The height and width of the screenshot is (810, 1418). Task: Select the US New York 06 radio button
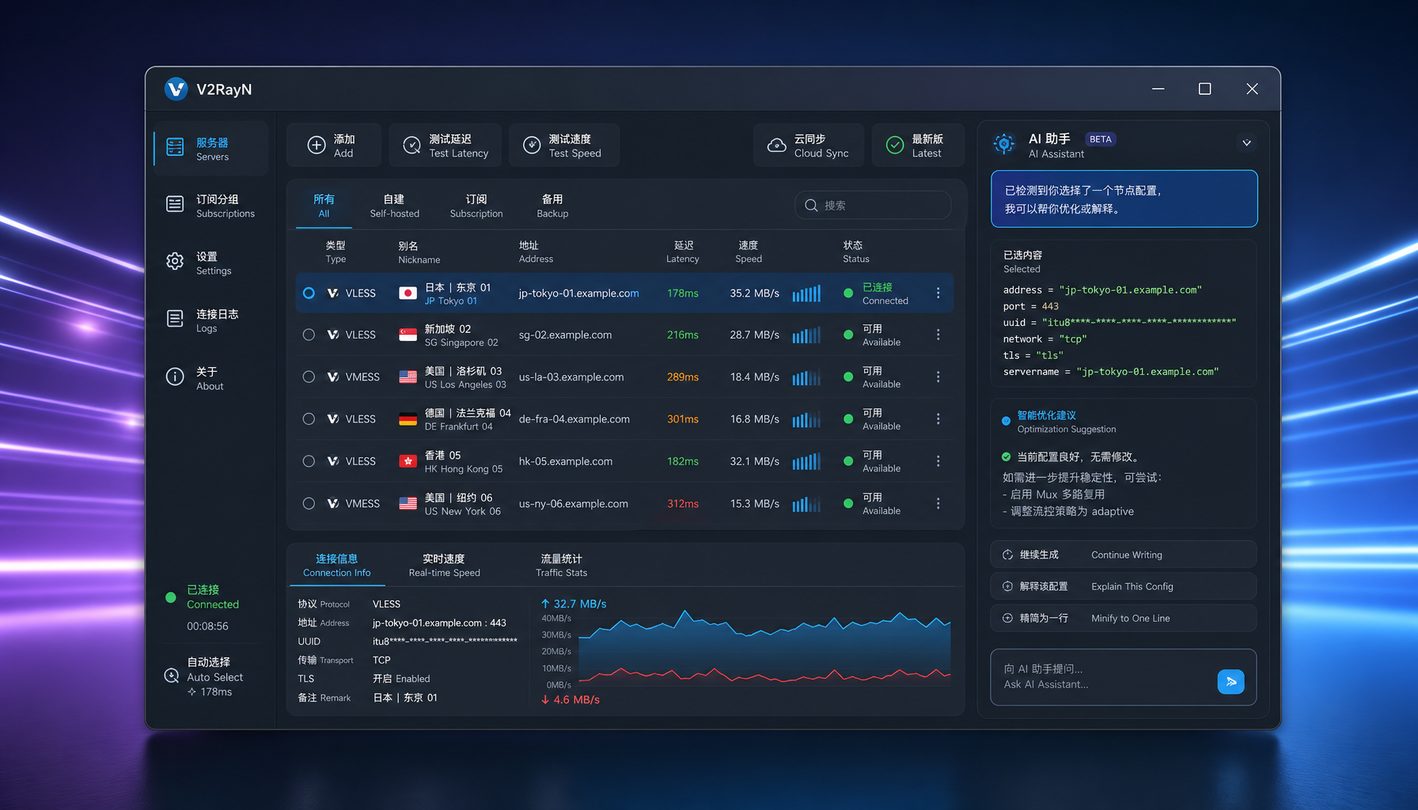[x=308, y=503]
